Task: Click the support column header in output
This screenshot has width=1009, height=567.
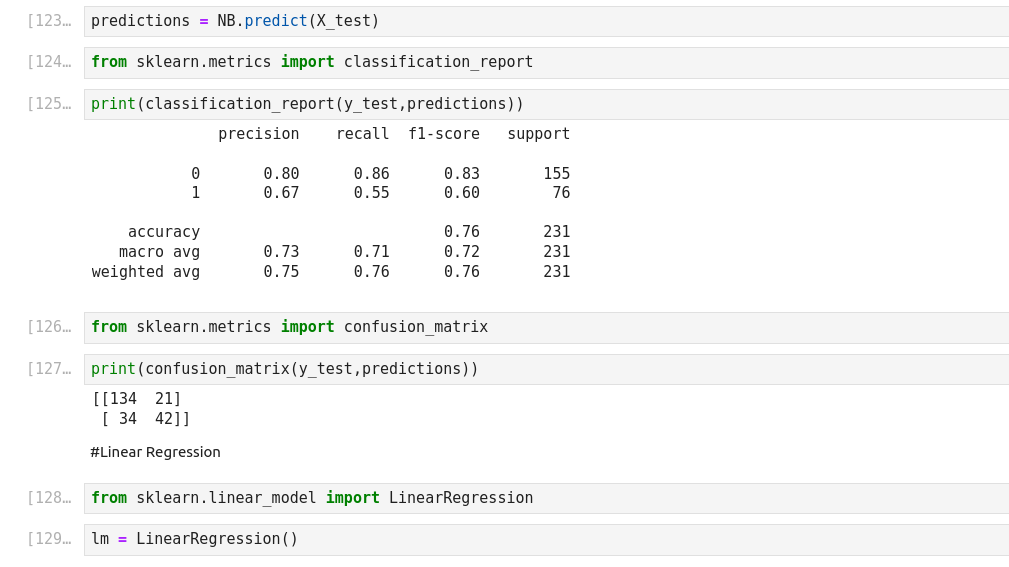Action: pos(538,134)
